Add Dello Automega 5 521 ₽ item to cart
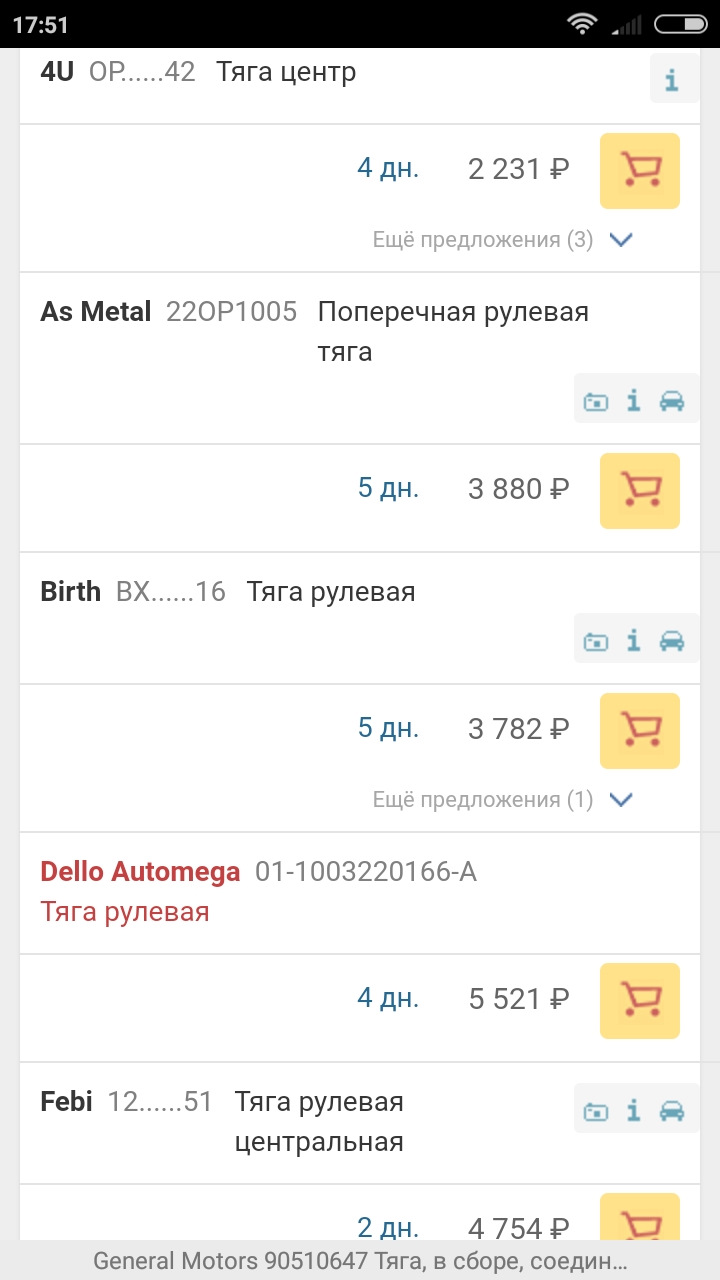Image resolution: width=720 pixels, height=1280 pixels. (x=639, y=1000)
